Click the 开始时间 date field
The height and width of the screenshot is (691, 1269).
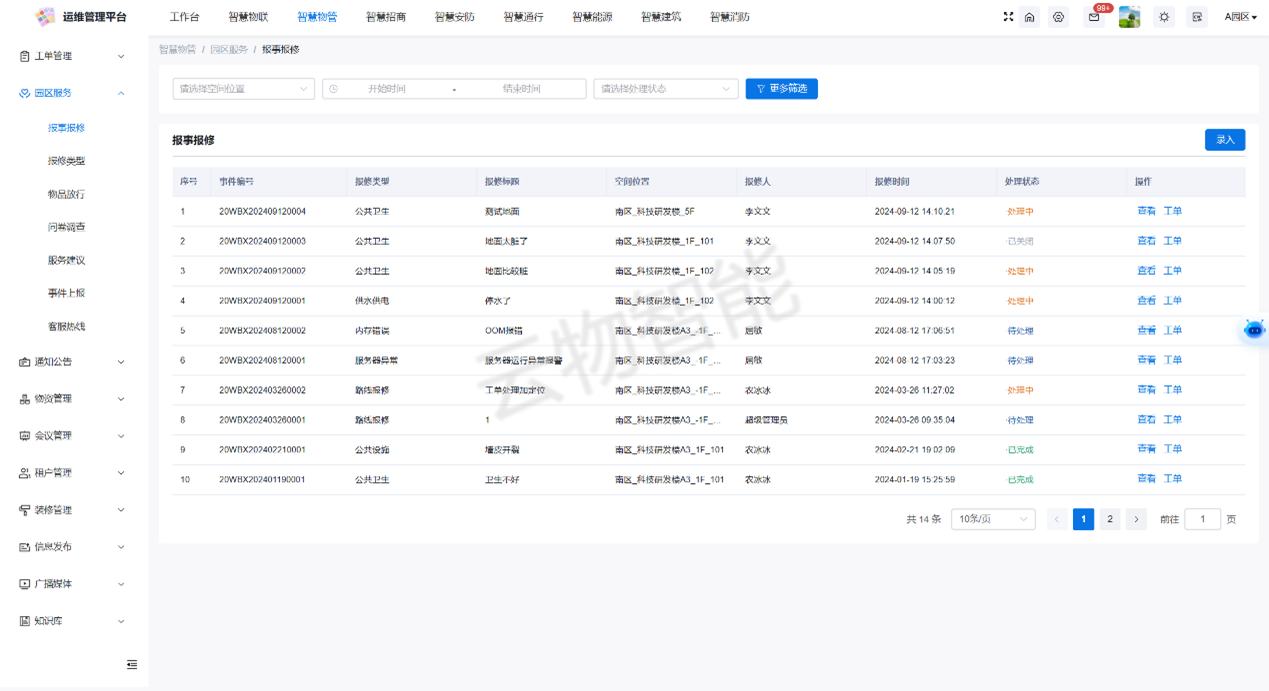click(x=387, y=89)
